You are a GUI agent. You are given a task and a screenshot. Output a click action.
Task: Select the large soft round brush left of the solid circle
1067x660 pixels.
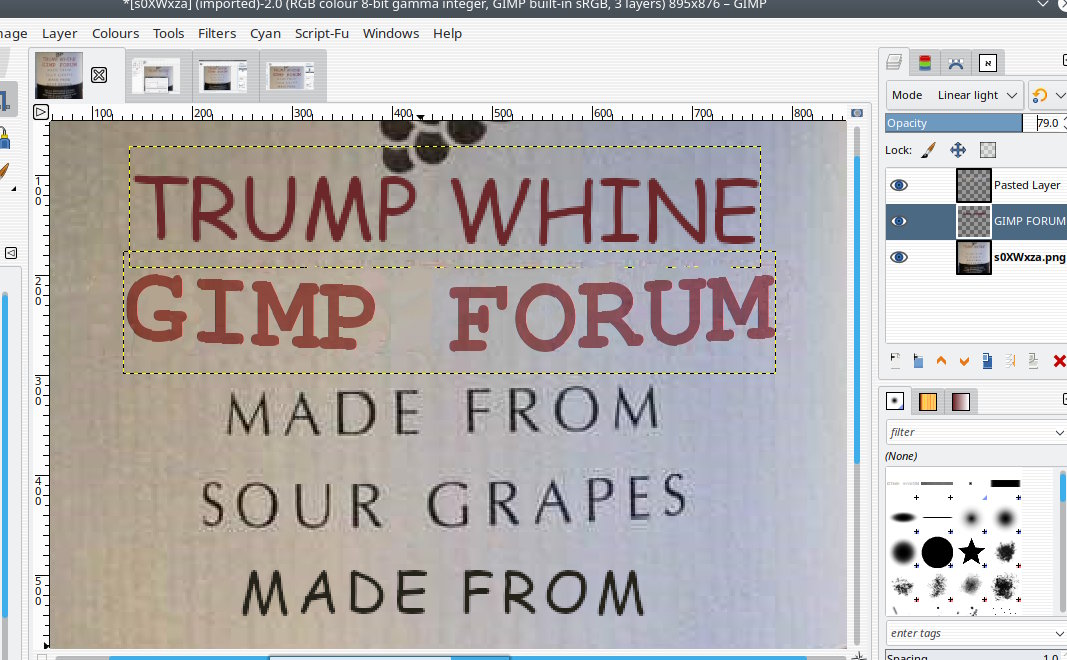(x=904, y=552)
